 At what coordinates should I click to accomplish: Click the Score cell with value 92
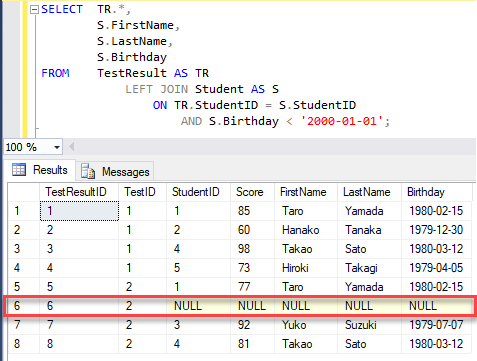[252, 325]
